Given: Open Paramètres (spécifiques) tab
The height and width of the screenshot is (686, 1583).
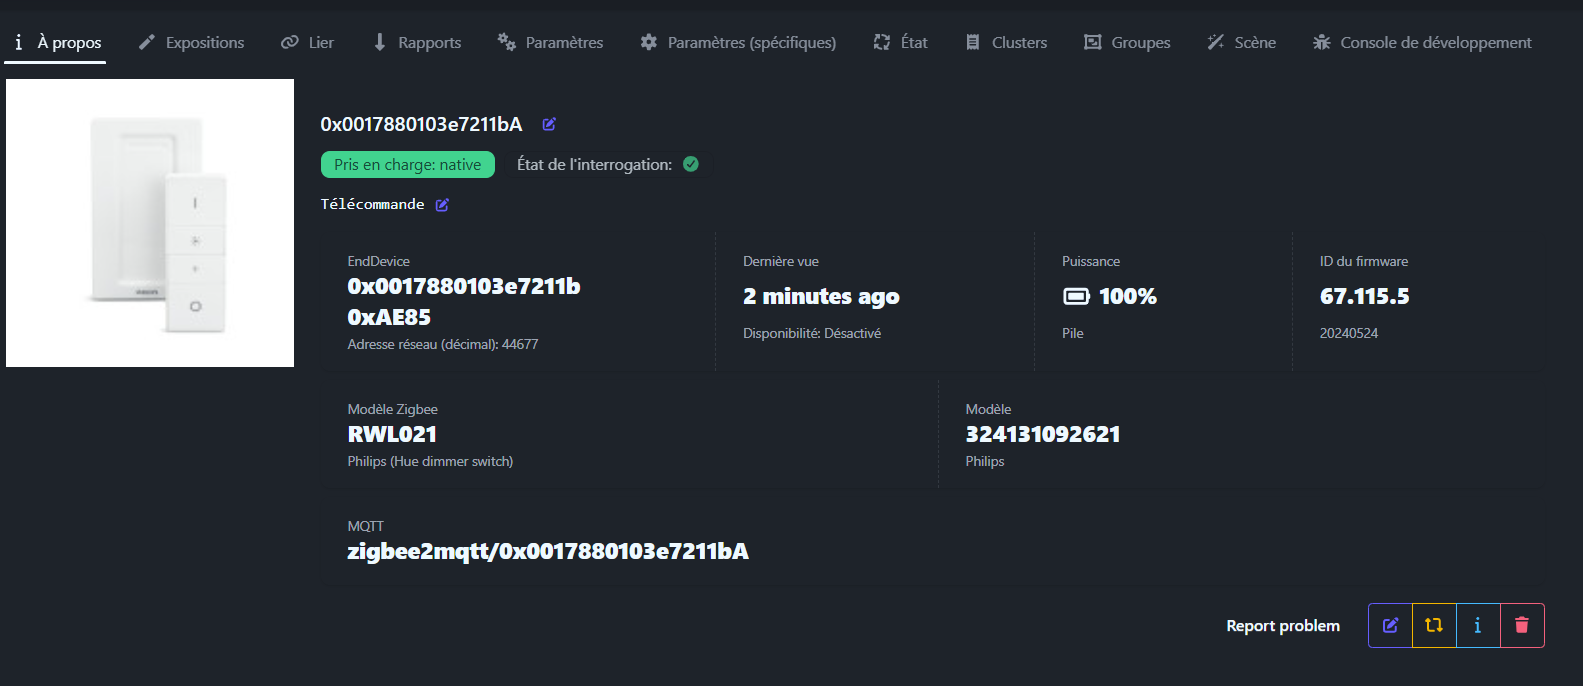Looking at the screenshot, I should point(738,42).
